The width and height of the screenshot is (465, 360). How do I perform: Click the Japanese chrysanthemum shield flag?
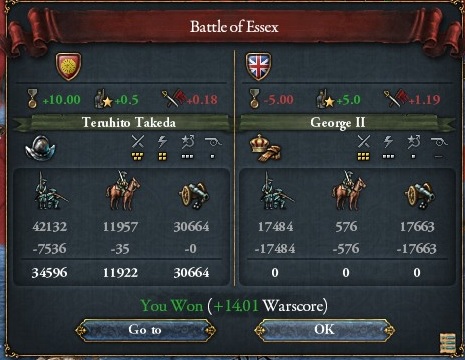coord(68,66)
